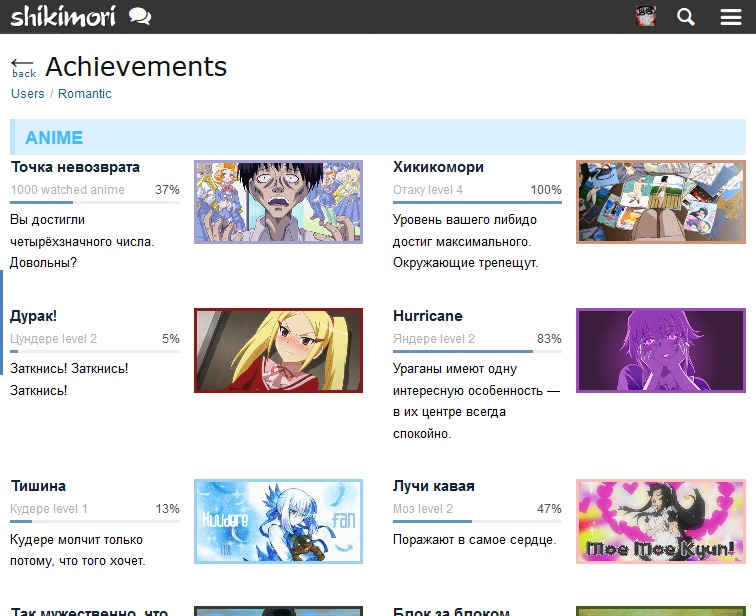Click the Hurricane achievement title

click(x=428, y=316)
